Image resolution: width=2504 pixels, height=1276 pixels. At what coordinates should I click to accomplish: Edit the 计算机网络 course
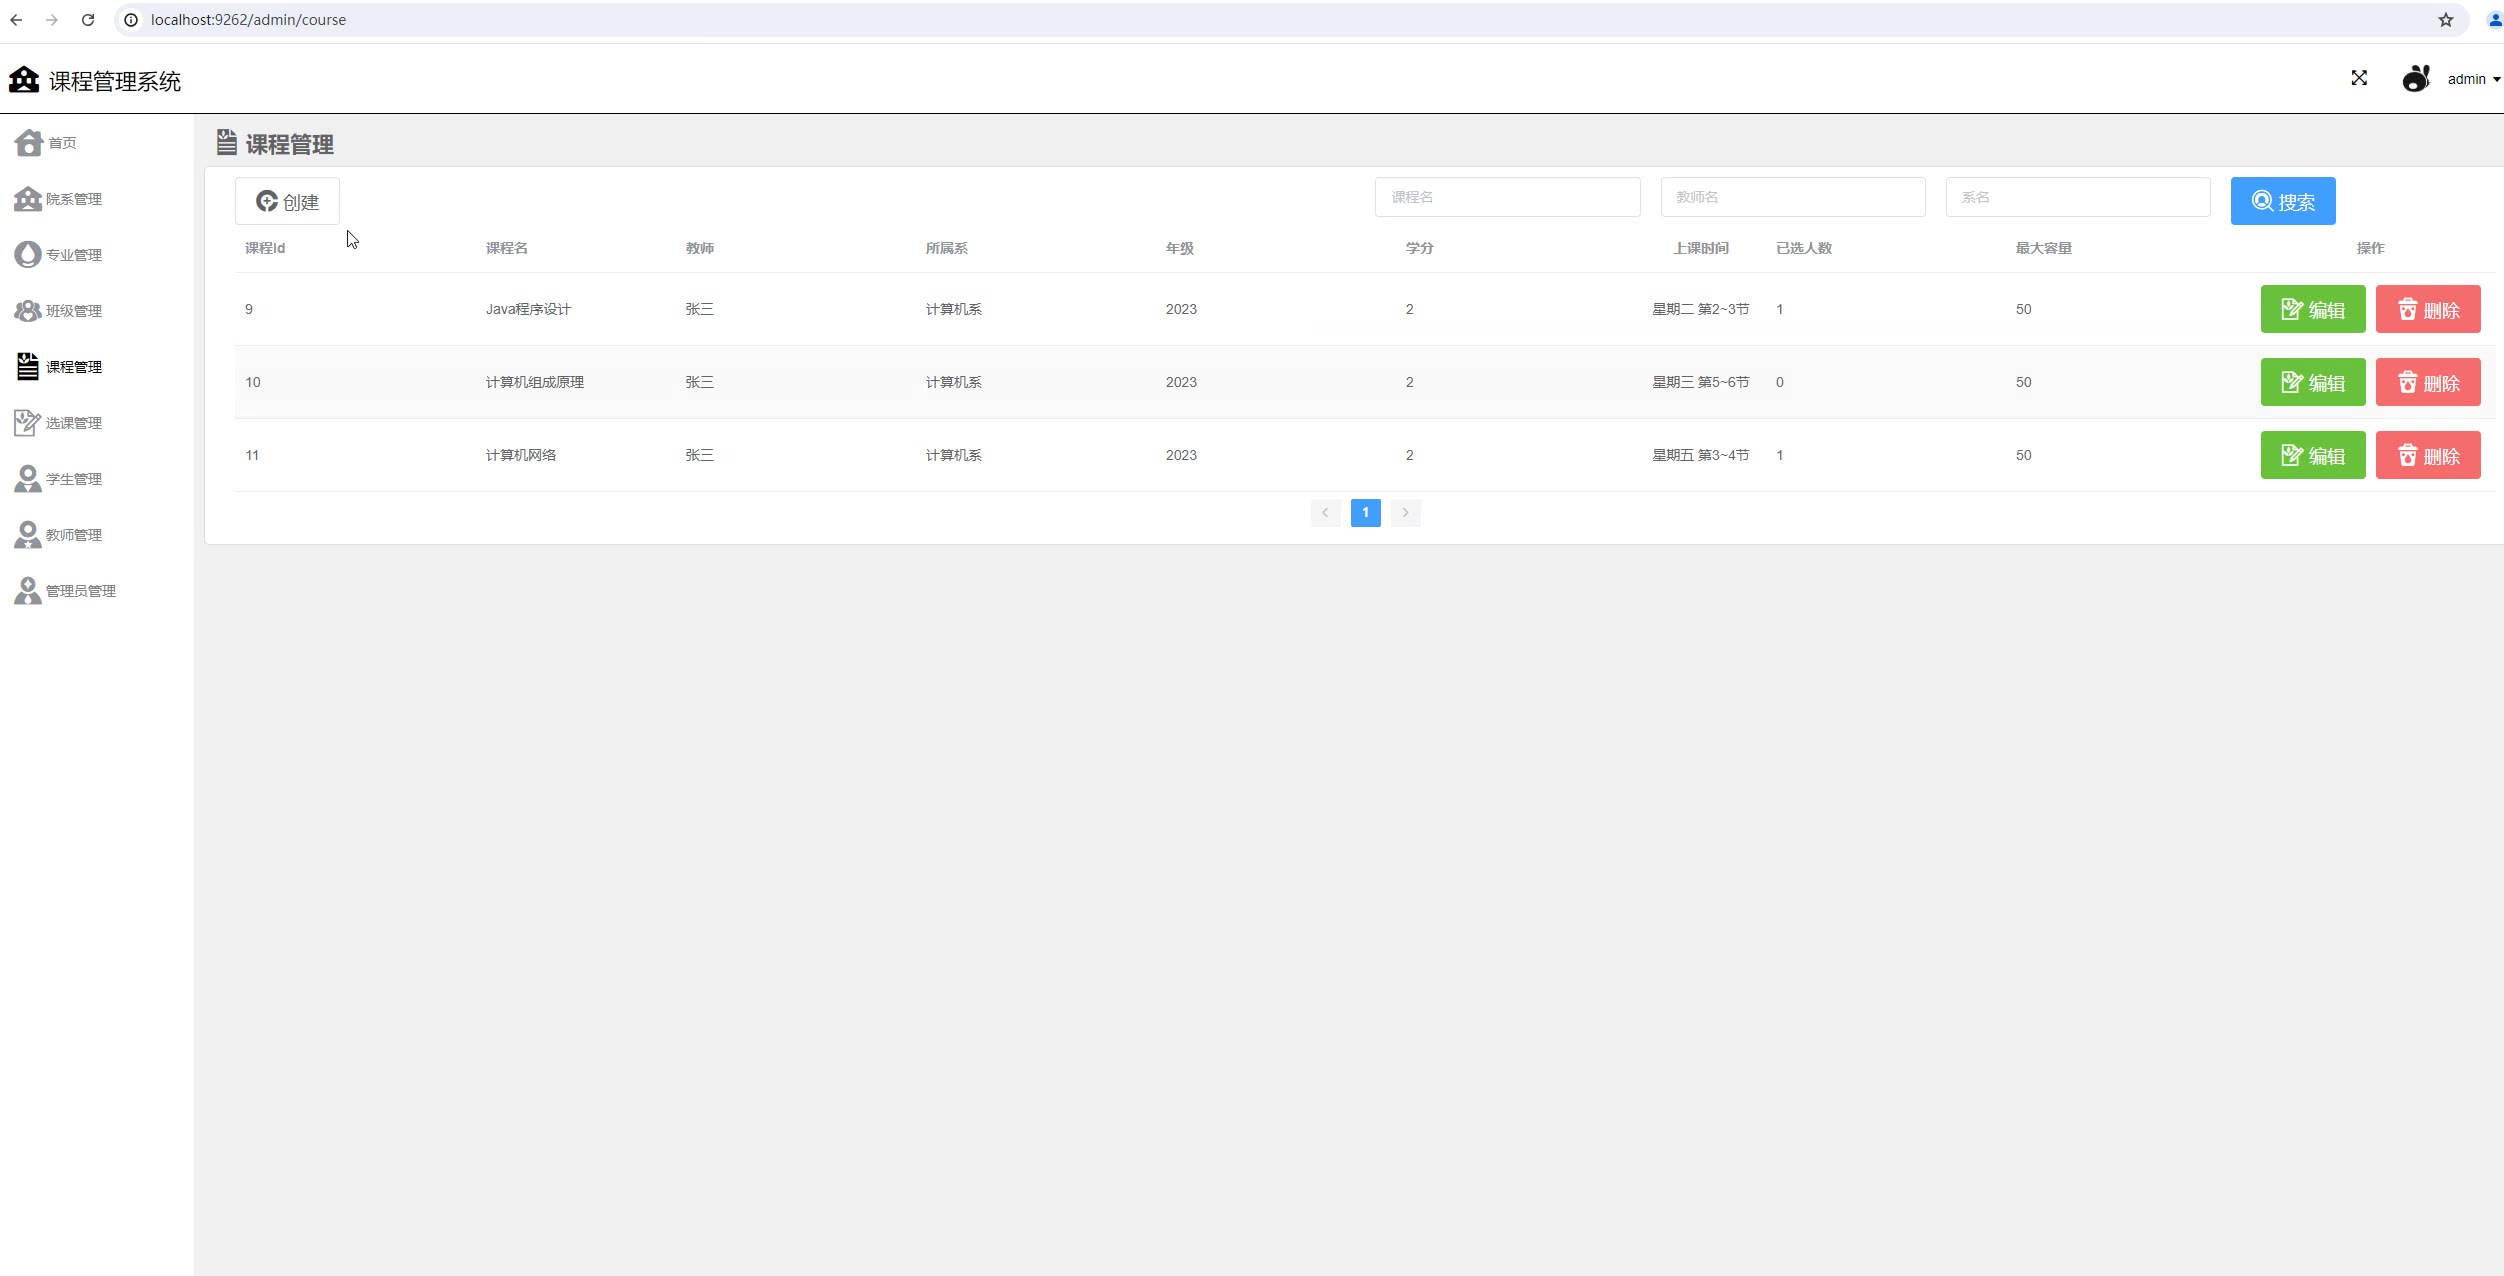pos(2313,455)
